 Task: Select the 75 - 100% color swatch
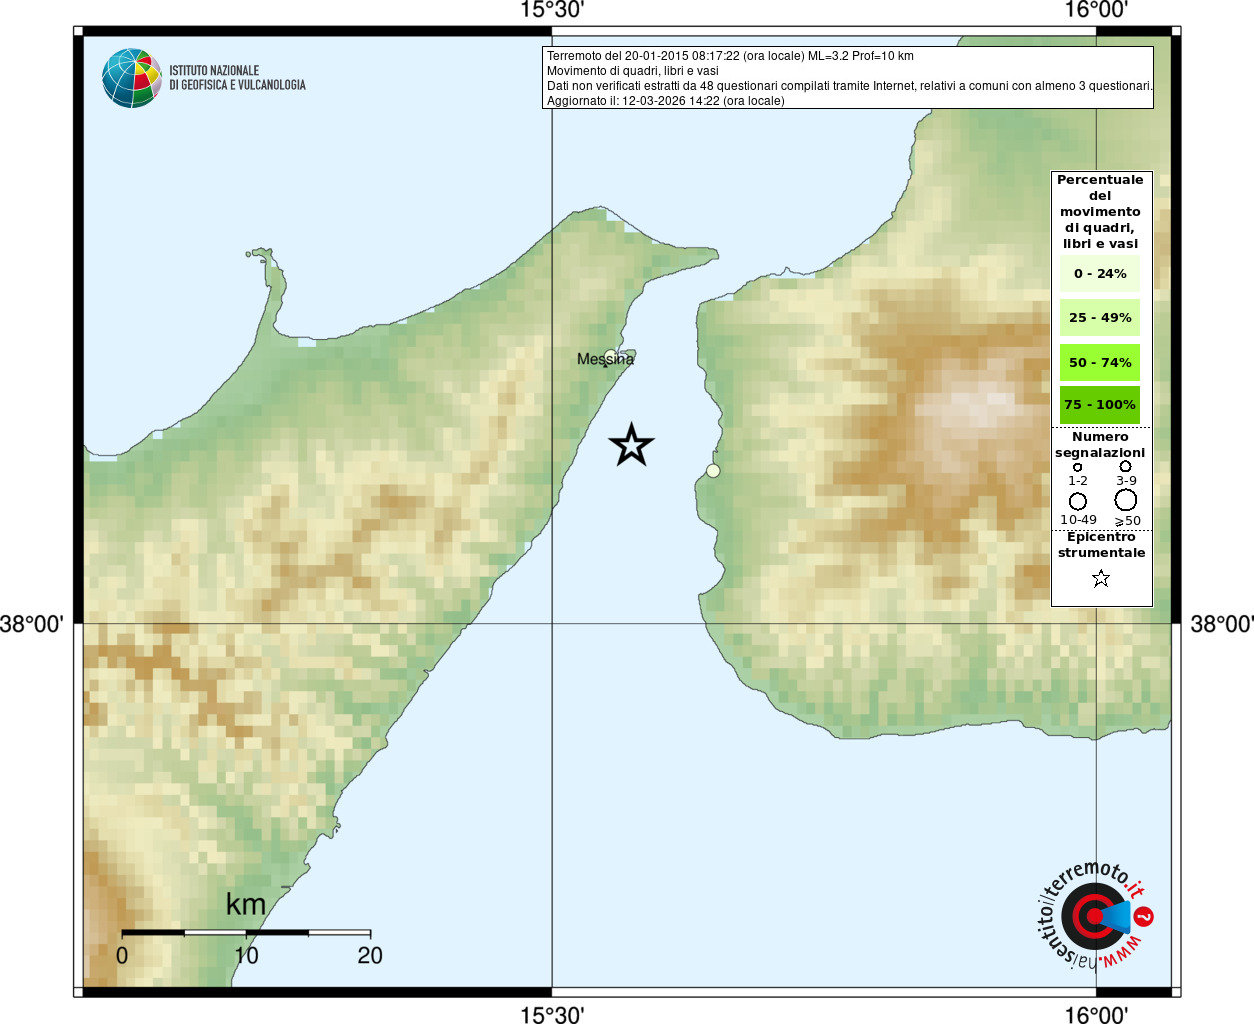click(x=1100, y=404)
